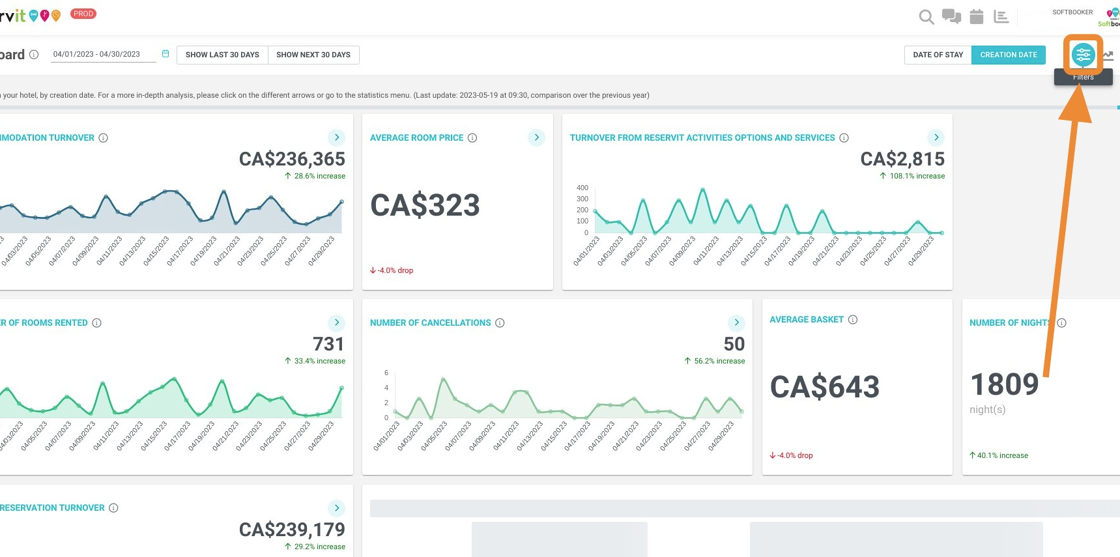Viewport: 1120px width, 557px height.
Task: Switch to Date of Stay mode
Action: pyautogui.click(x=937, y=55)
